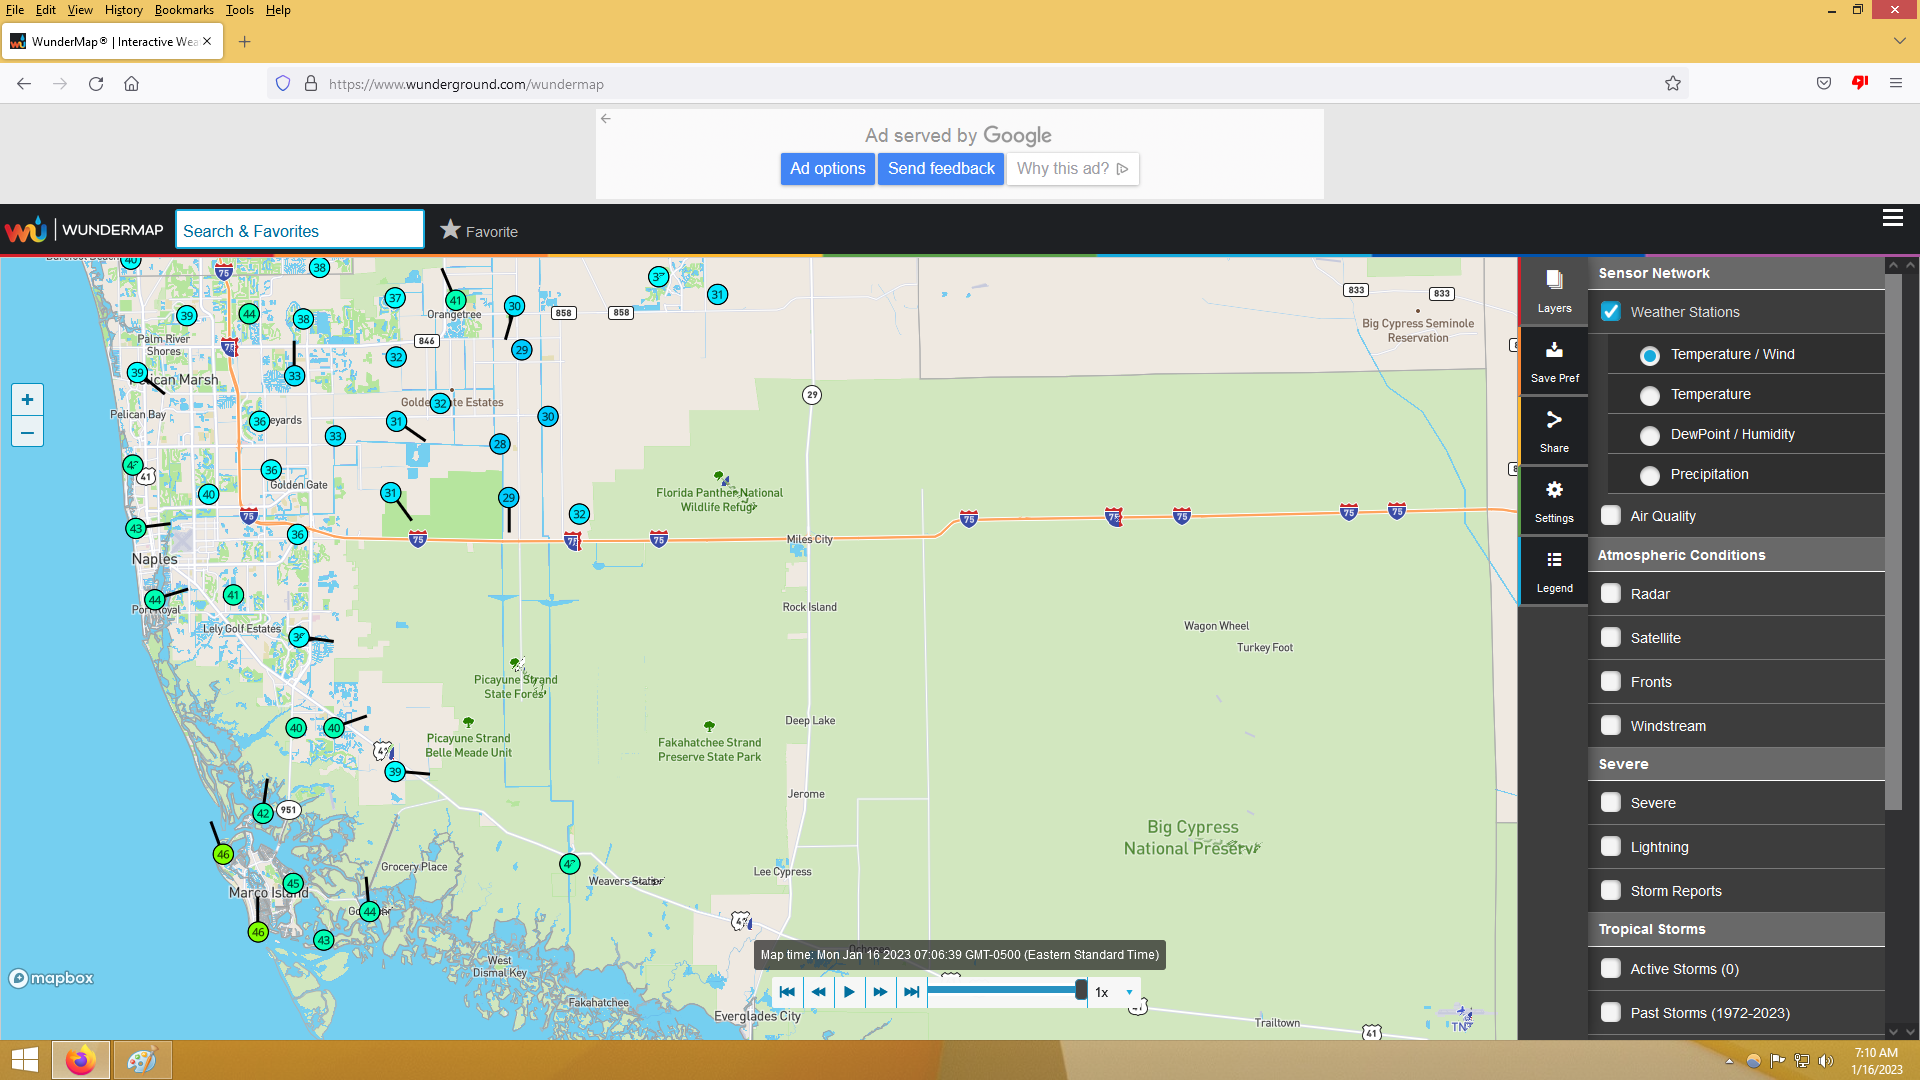Collapse the Tropical Storms section header

click(x=1736, y=929)
